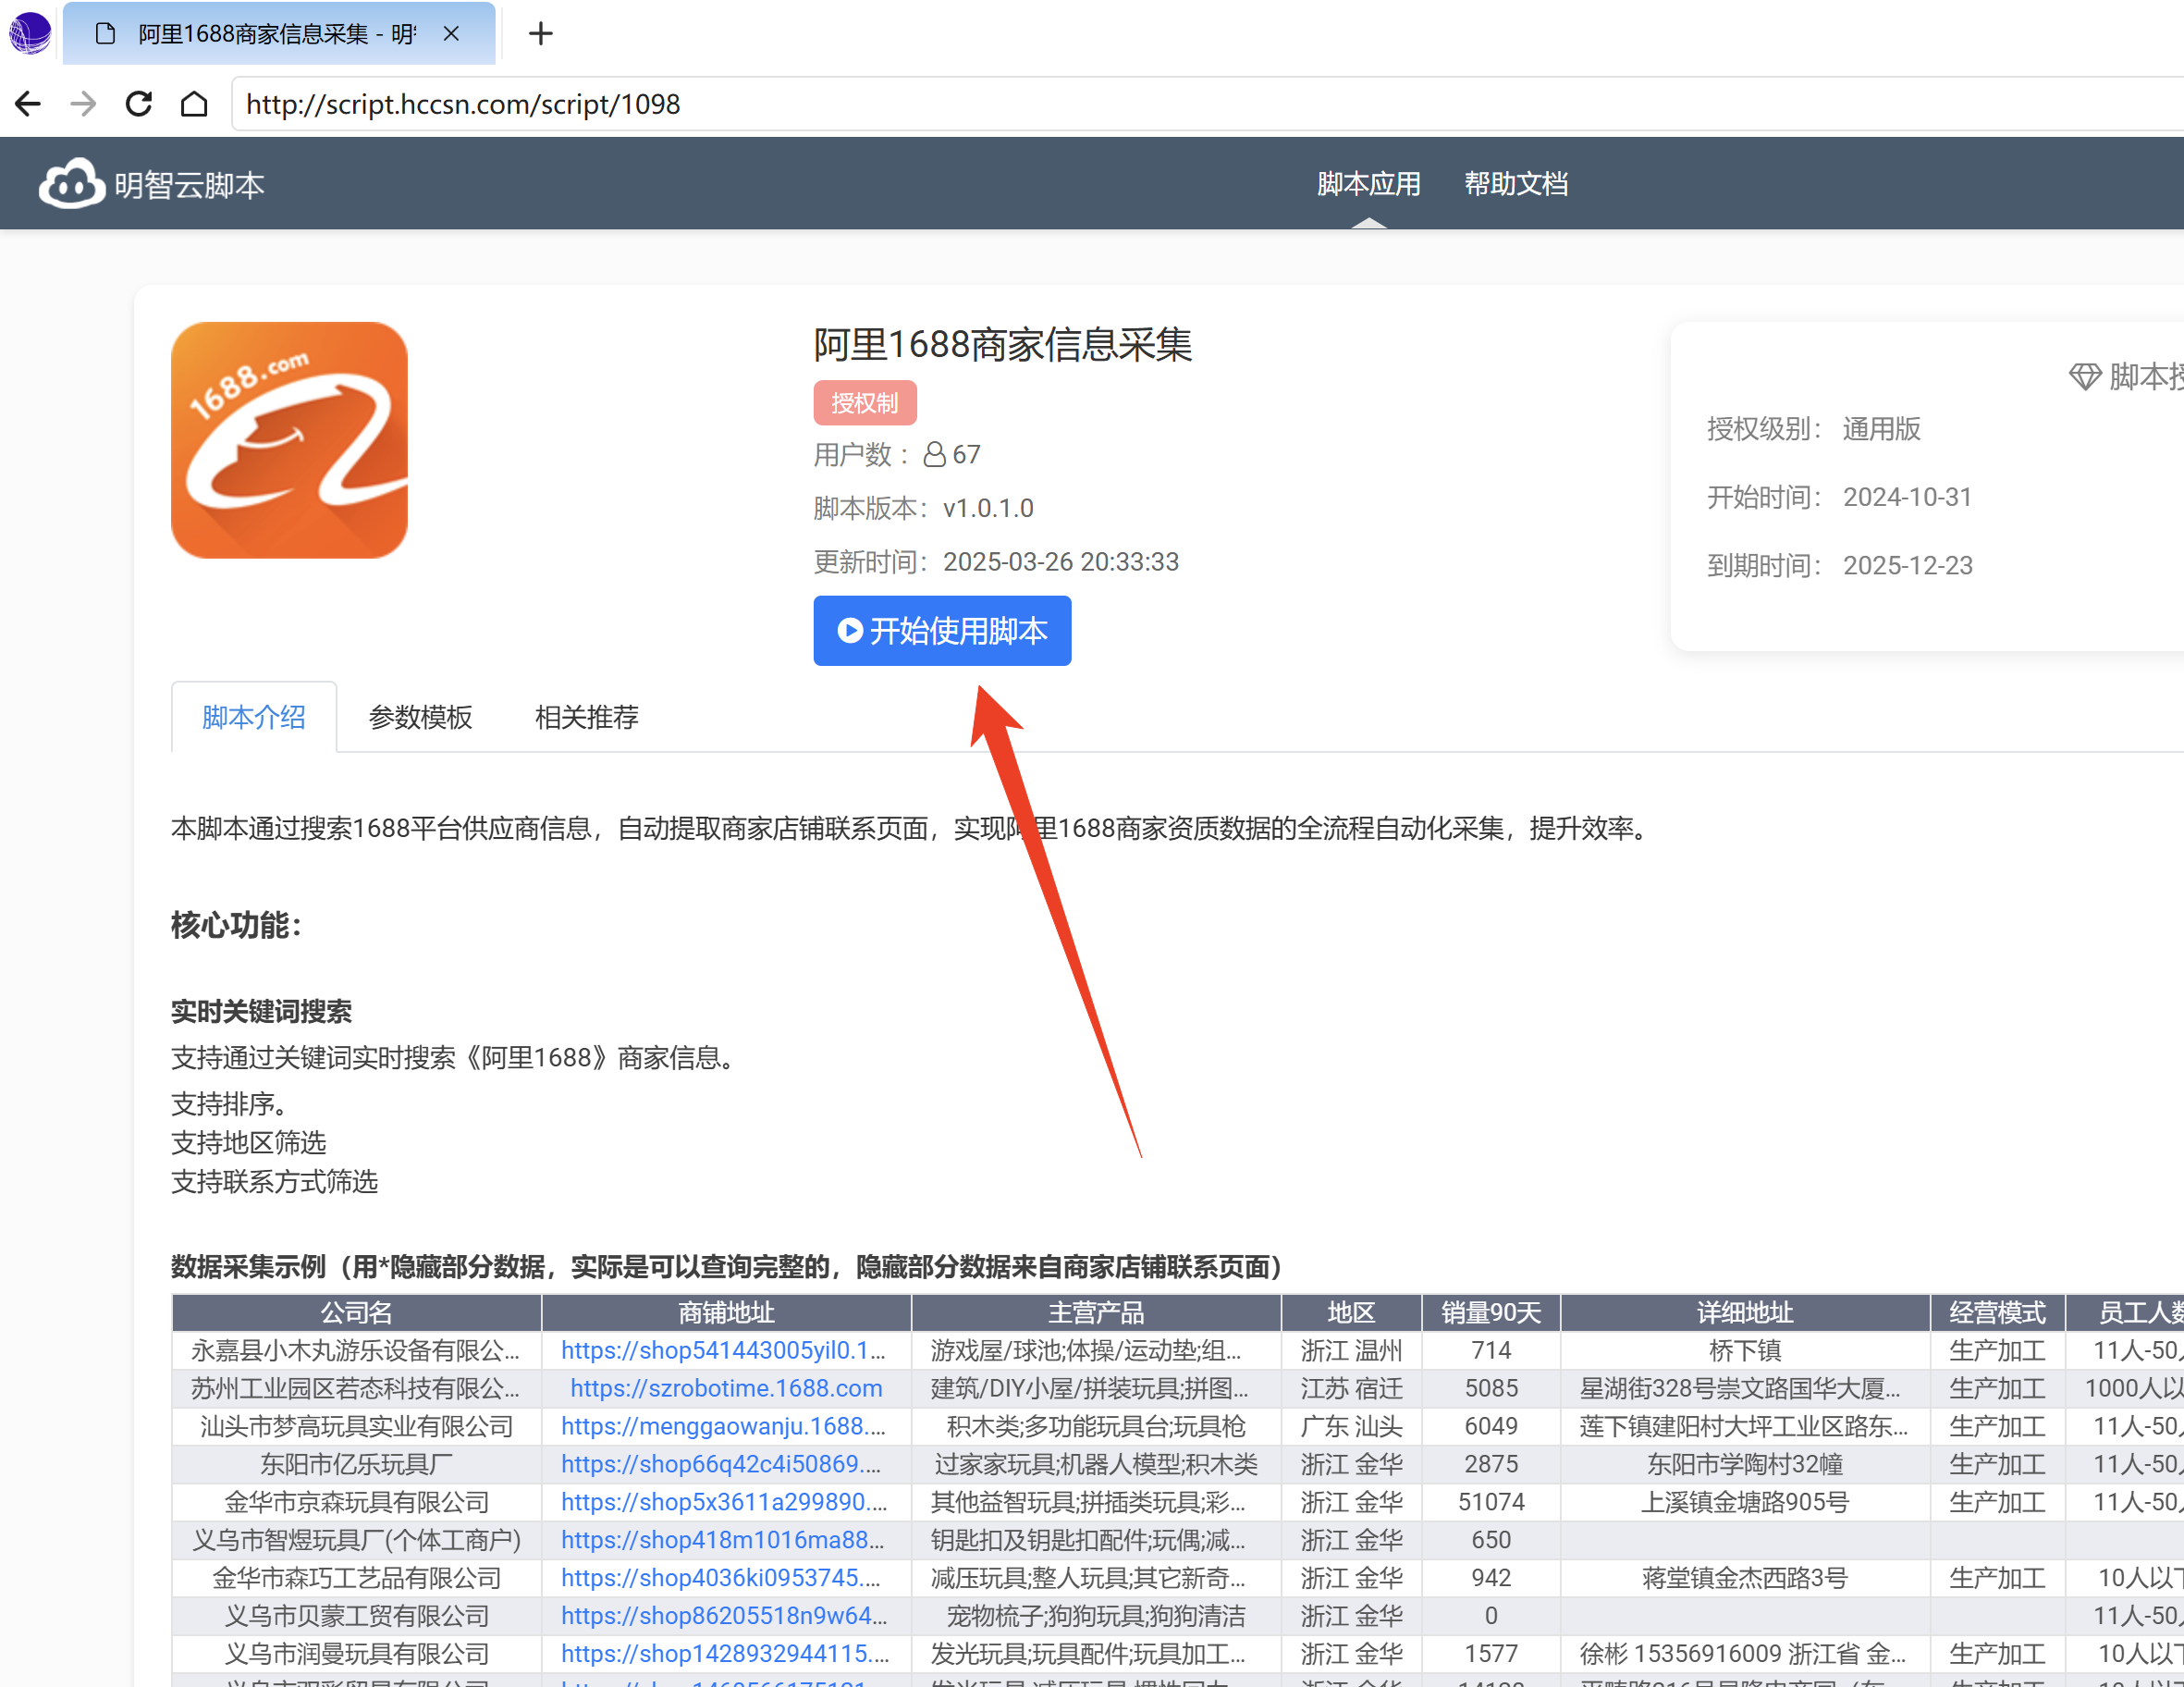Click the 1688.com script thumbnail image
The width and height of the screenshot is (2184, 1687).
pos(289,440)
